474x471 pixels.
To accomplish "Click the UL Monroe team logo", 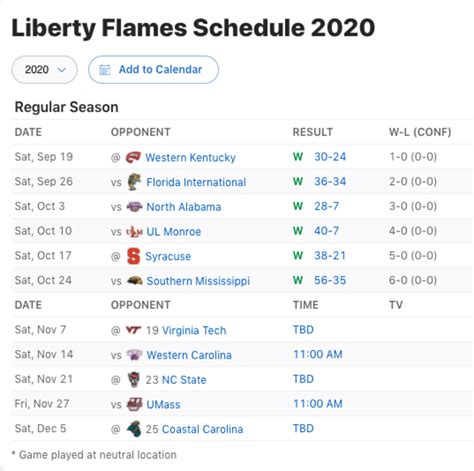I will 134,231.
